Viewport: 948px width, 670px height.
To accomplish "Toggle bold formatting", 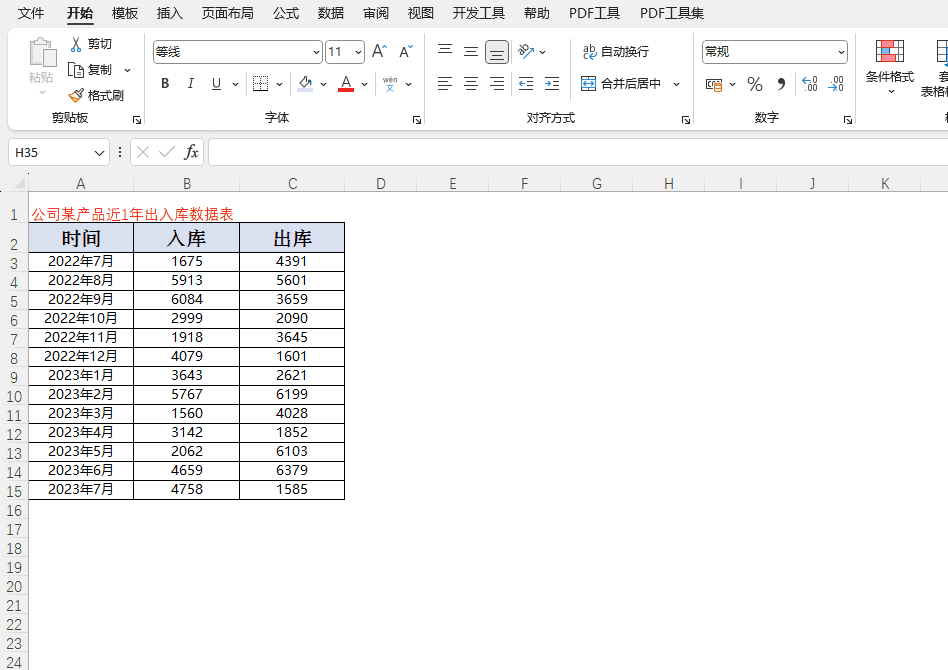I will tap(164, 84).
